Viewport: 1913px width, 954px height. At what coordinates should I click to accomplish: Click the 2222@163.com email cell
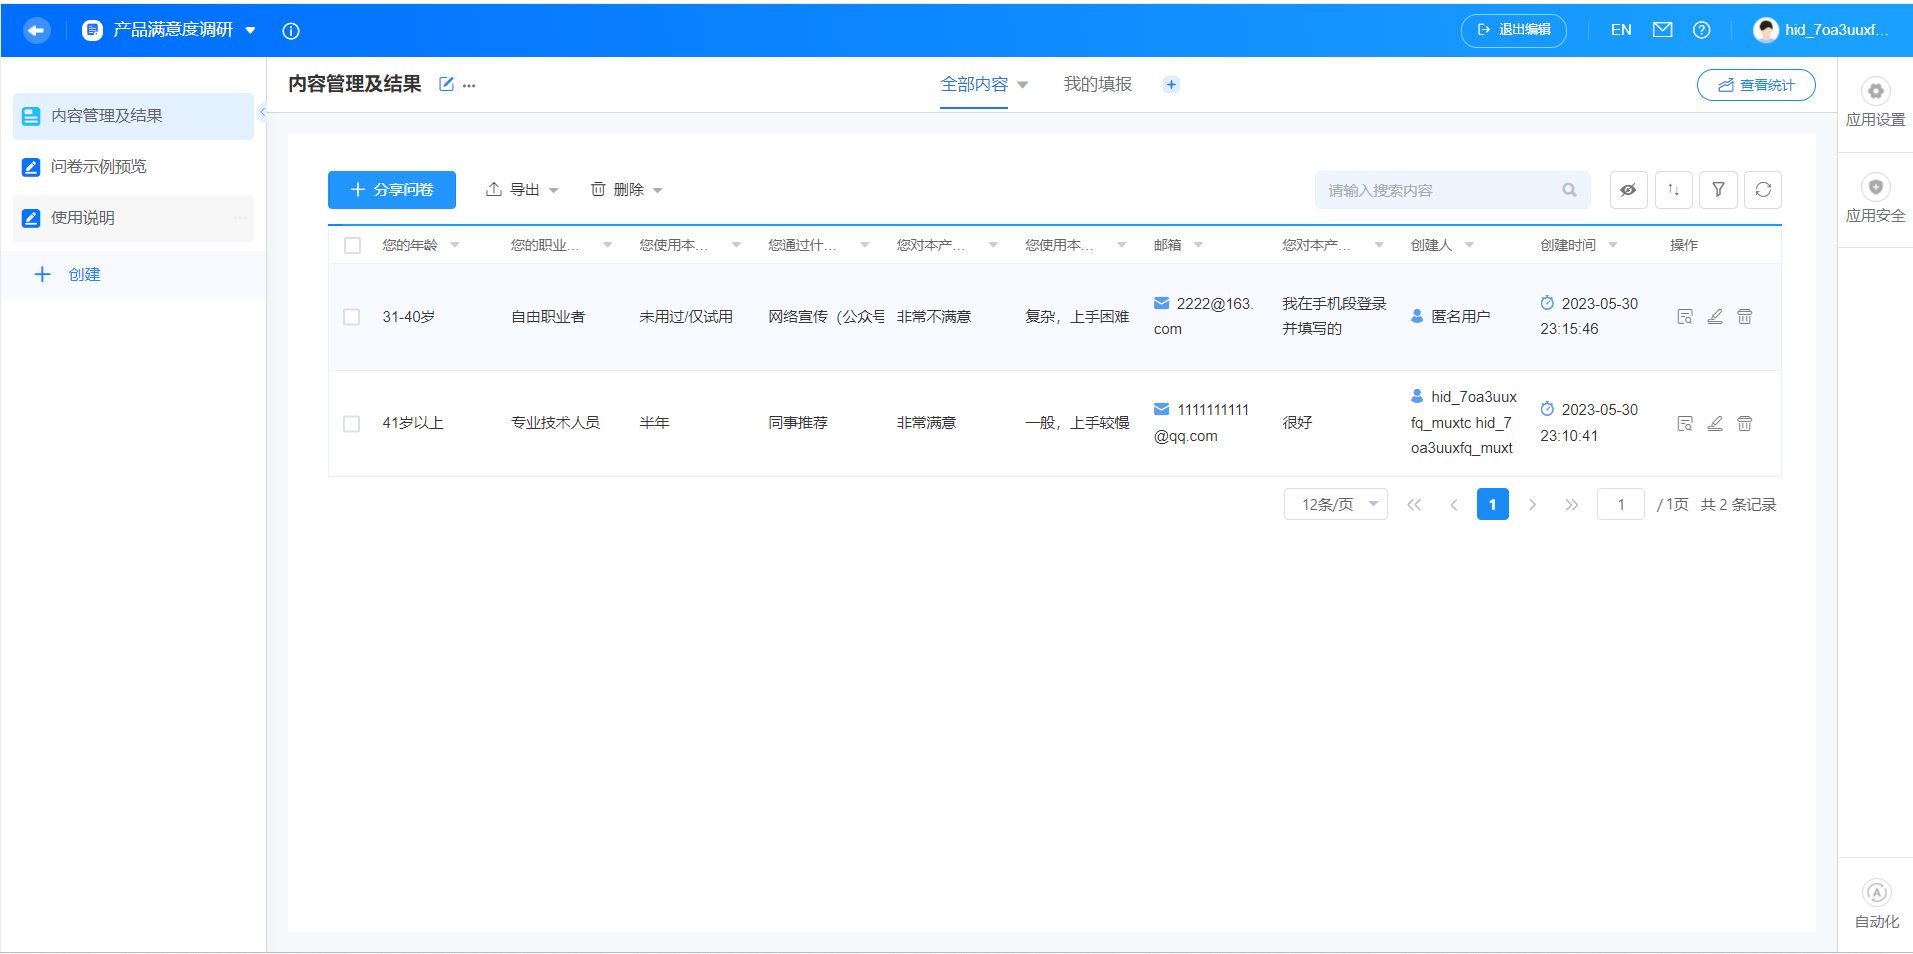[1204, 317]
